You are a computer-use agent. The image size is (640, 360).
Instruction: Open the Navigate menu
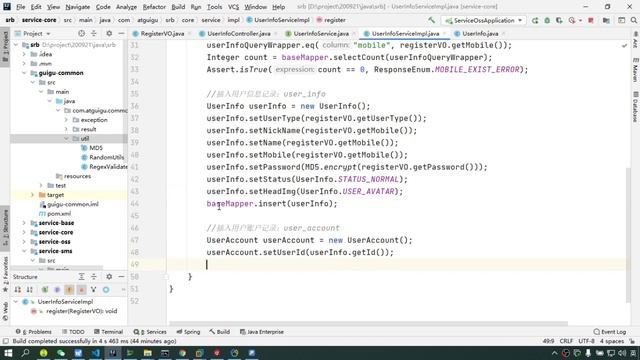pyautogui.click(x=78, y=7)
